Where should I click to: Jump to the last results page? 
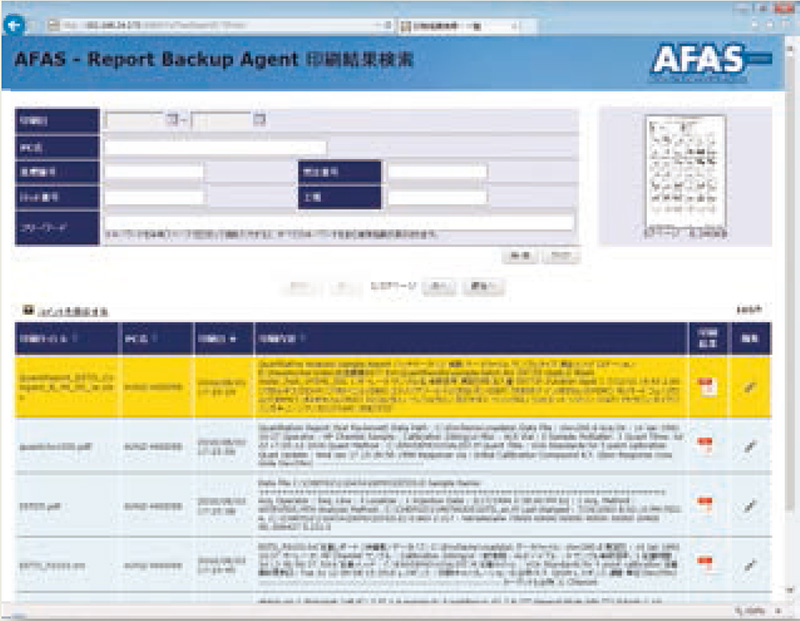[x=483, y=287]
